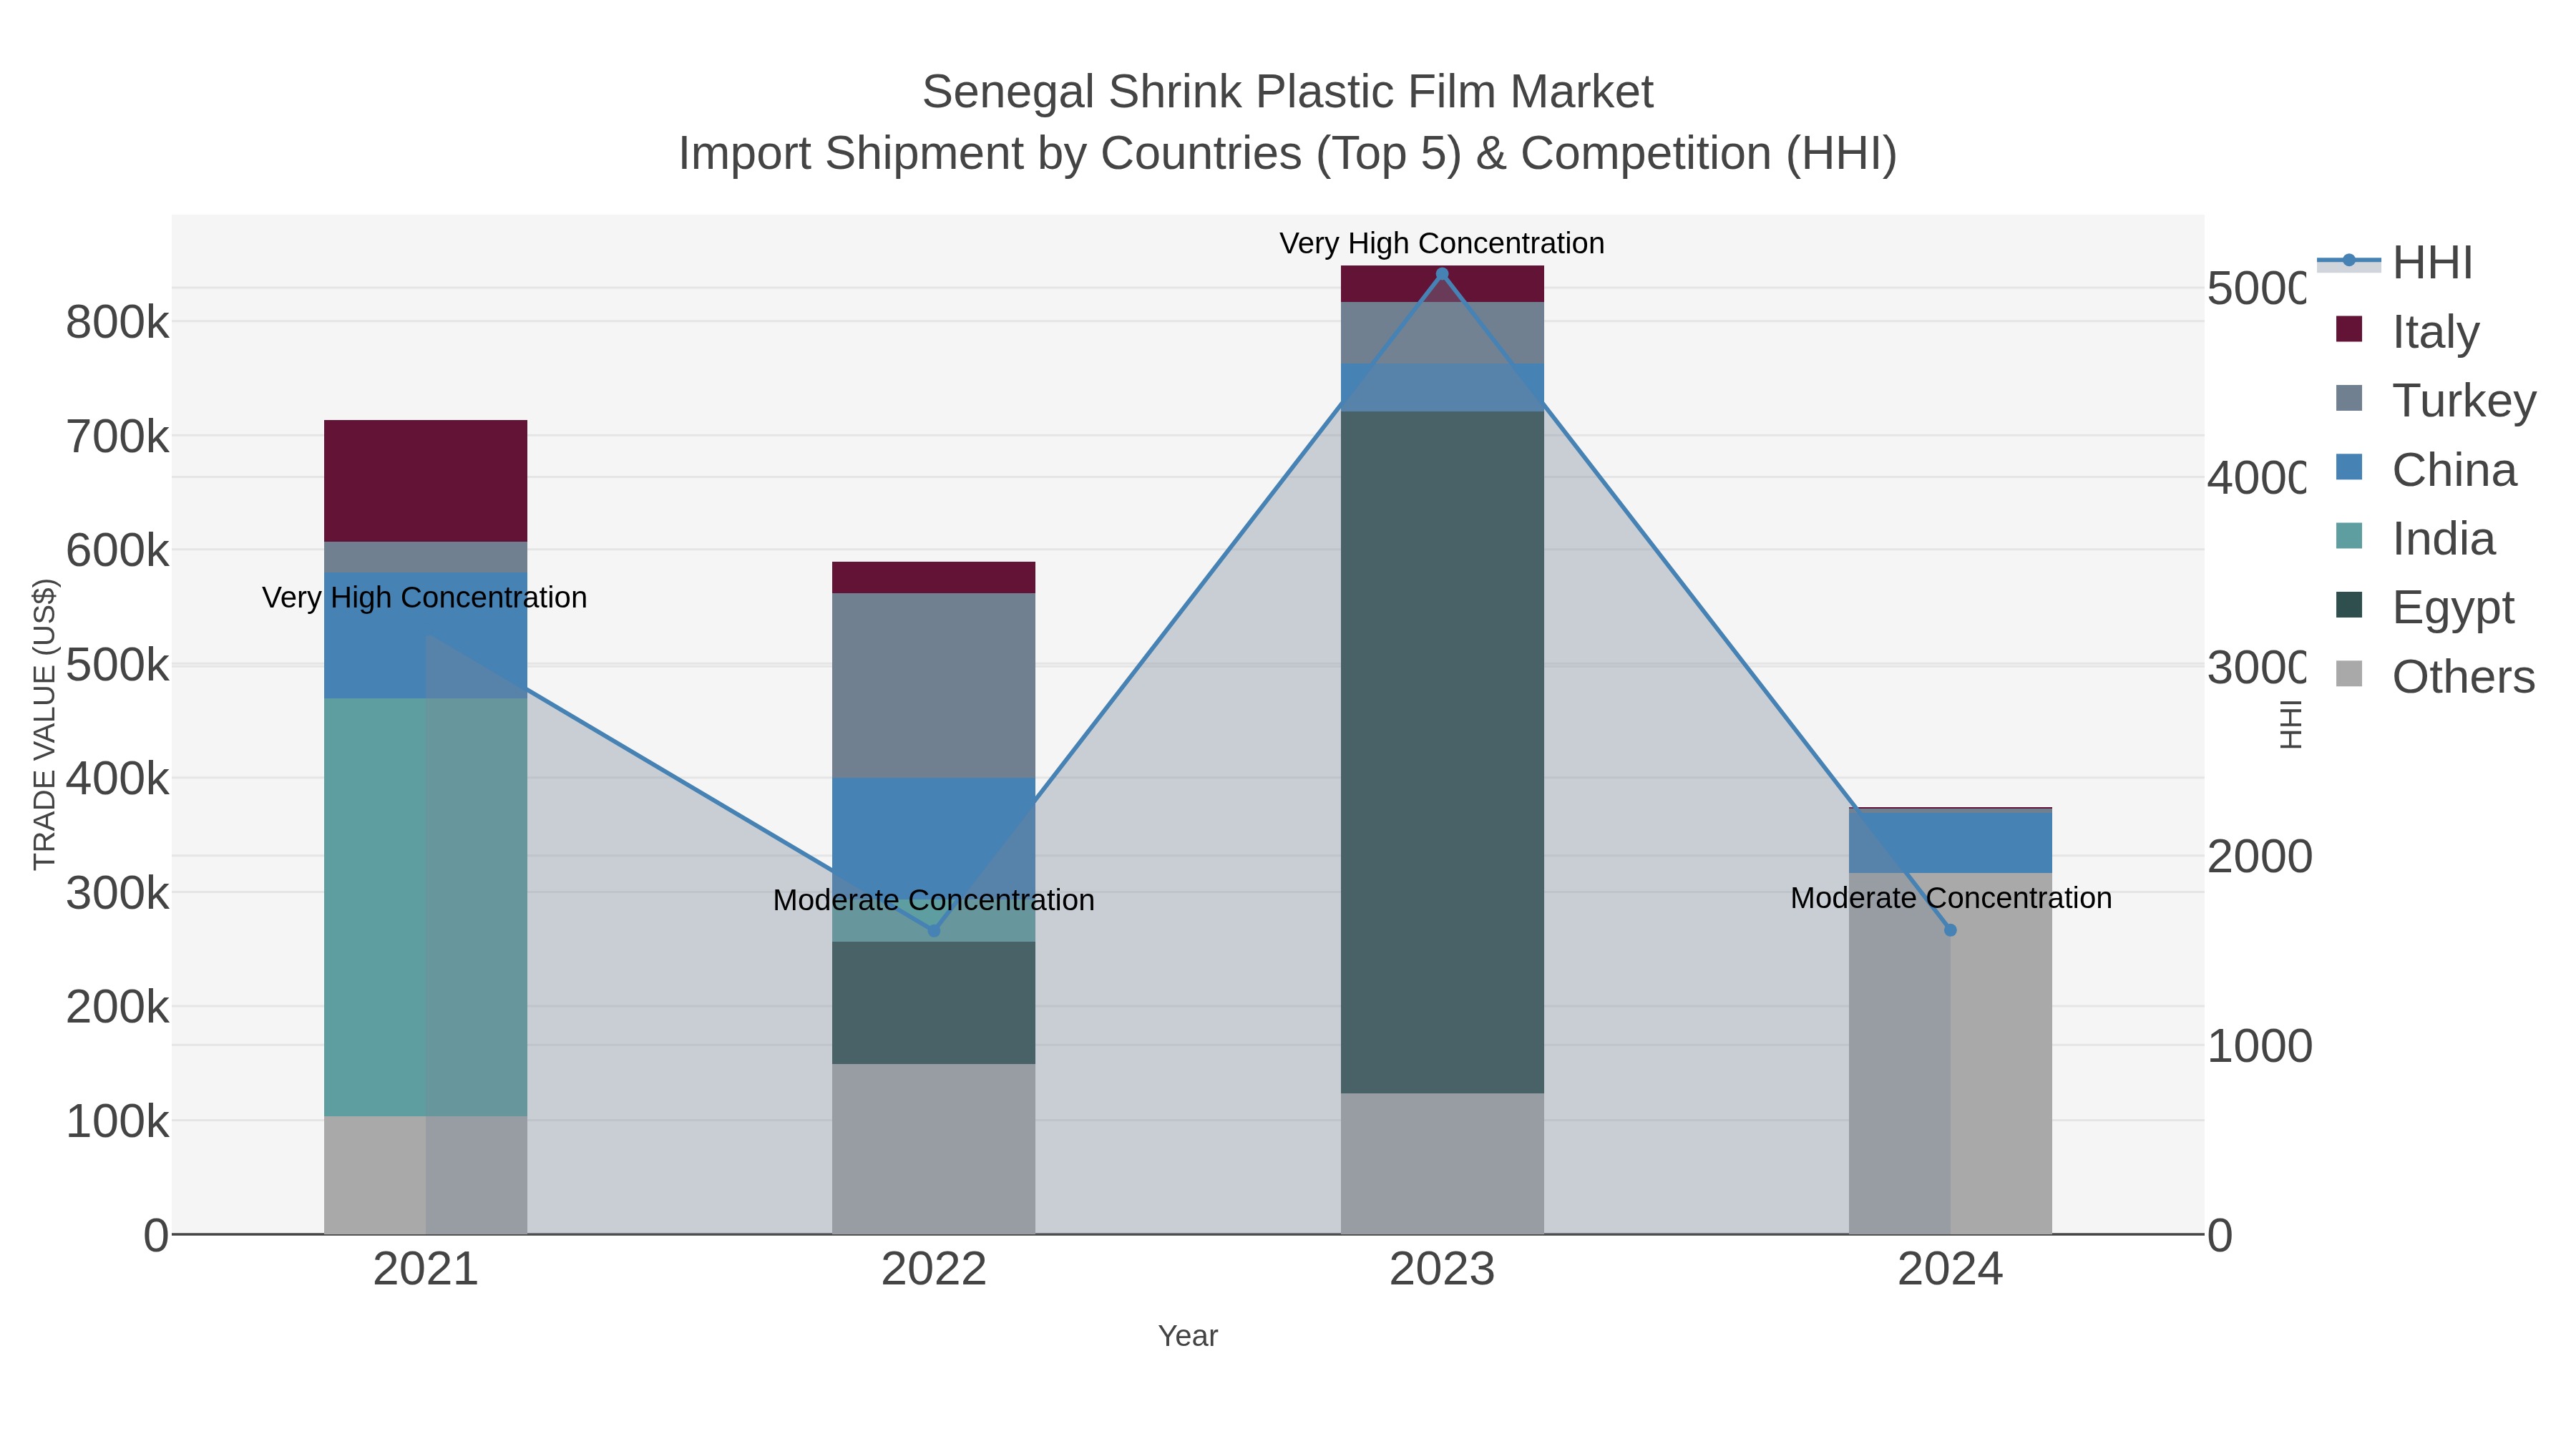Click the Egypt dark green legend swatch
The height and width of the screenshot is (1449, 2576).
point(2349,605)
